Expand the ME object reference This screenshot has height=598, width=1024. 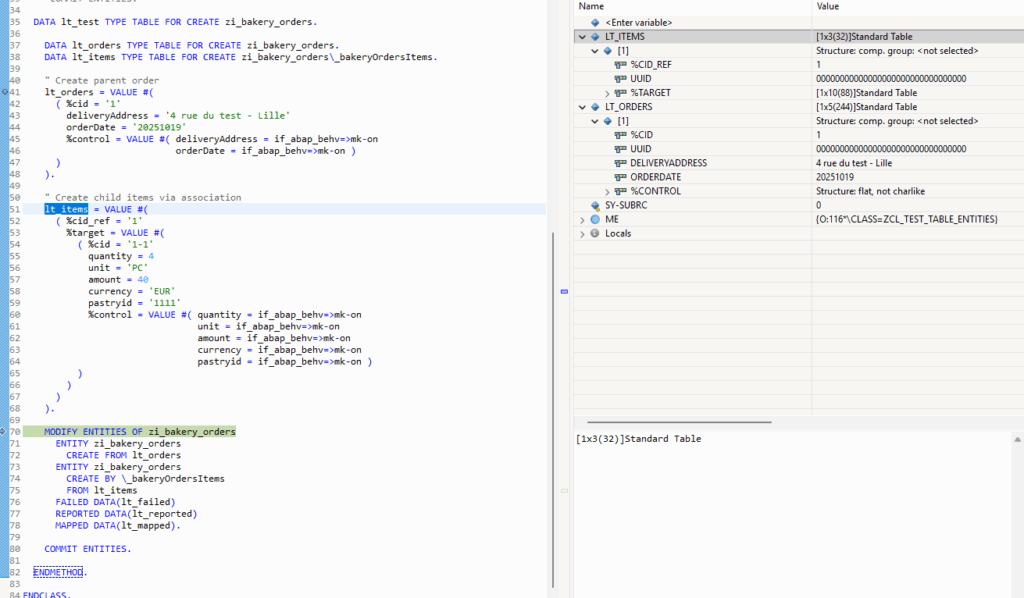(582, 219)
